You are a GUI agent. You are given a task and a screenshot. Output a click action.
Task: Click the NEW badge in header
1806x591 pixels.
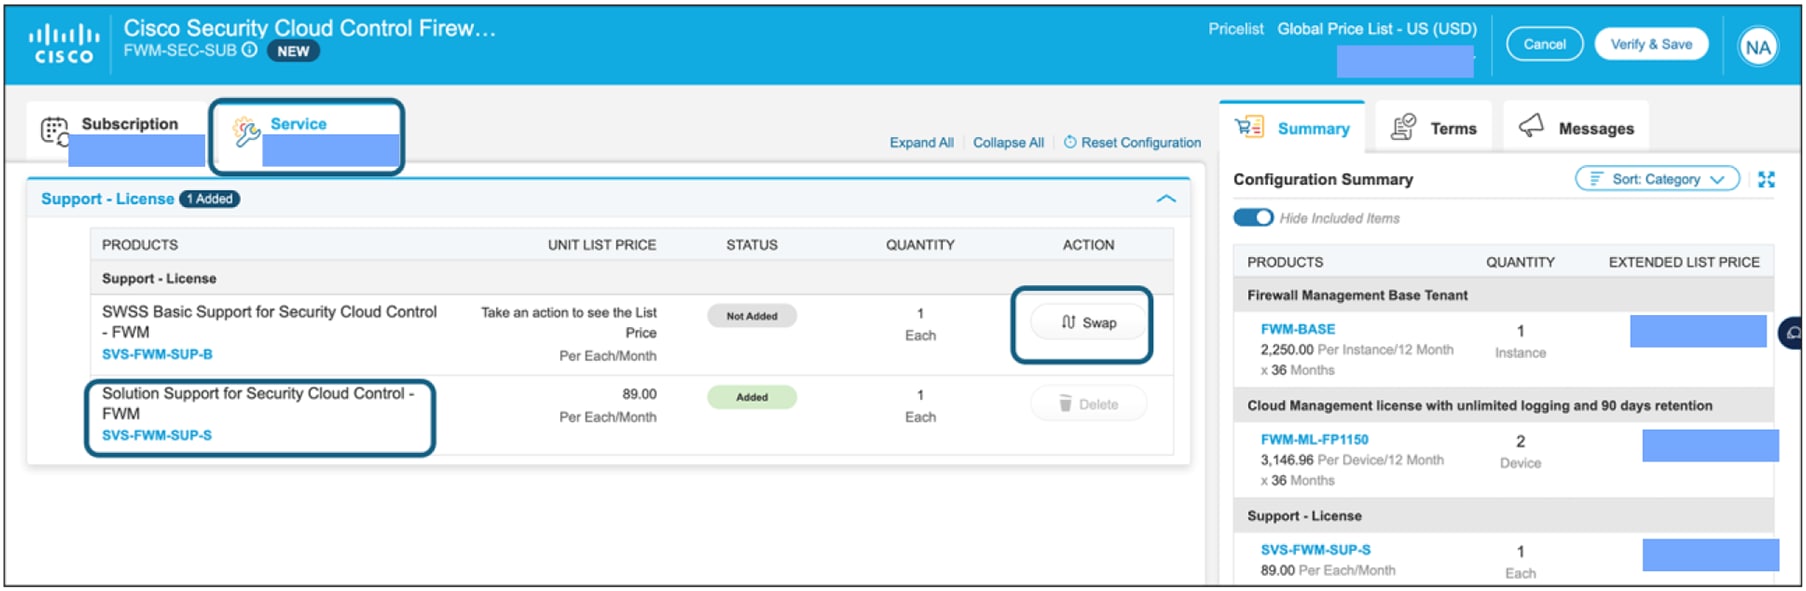[x=293, y=51]
